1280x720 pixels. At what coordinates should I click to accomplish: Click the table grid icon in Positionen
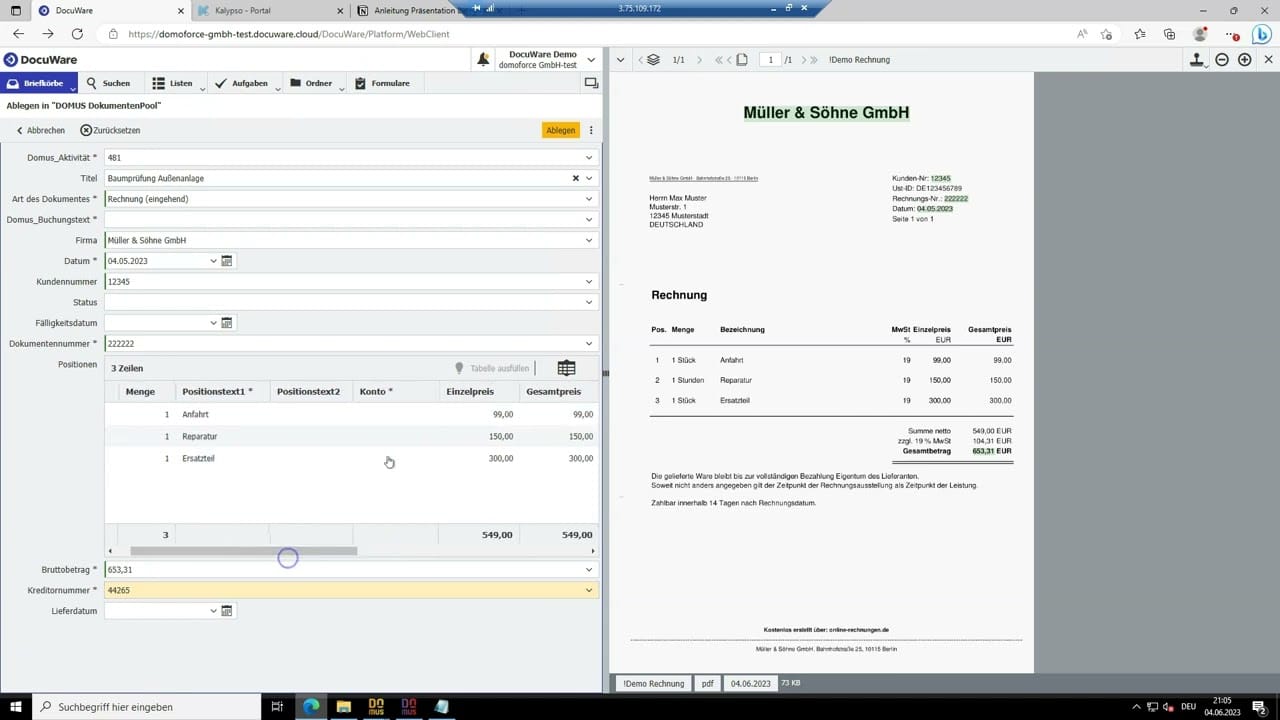[x=566, y=368]
